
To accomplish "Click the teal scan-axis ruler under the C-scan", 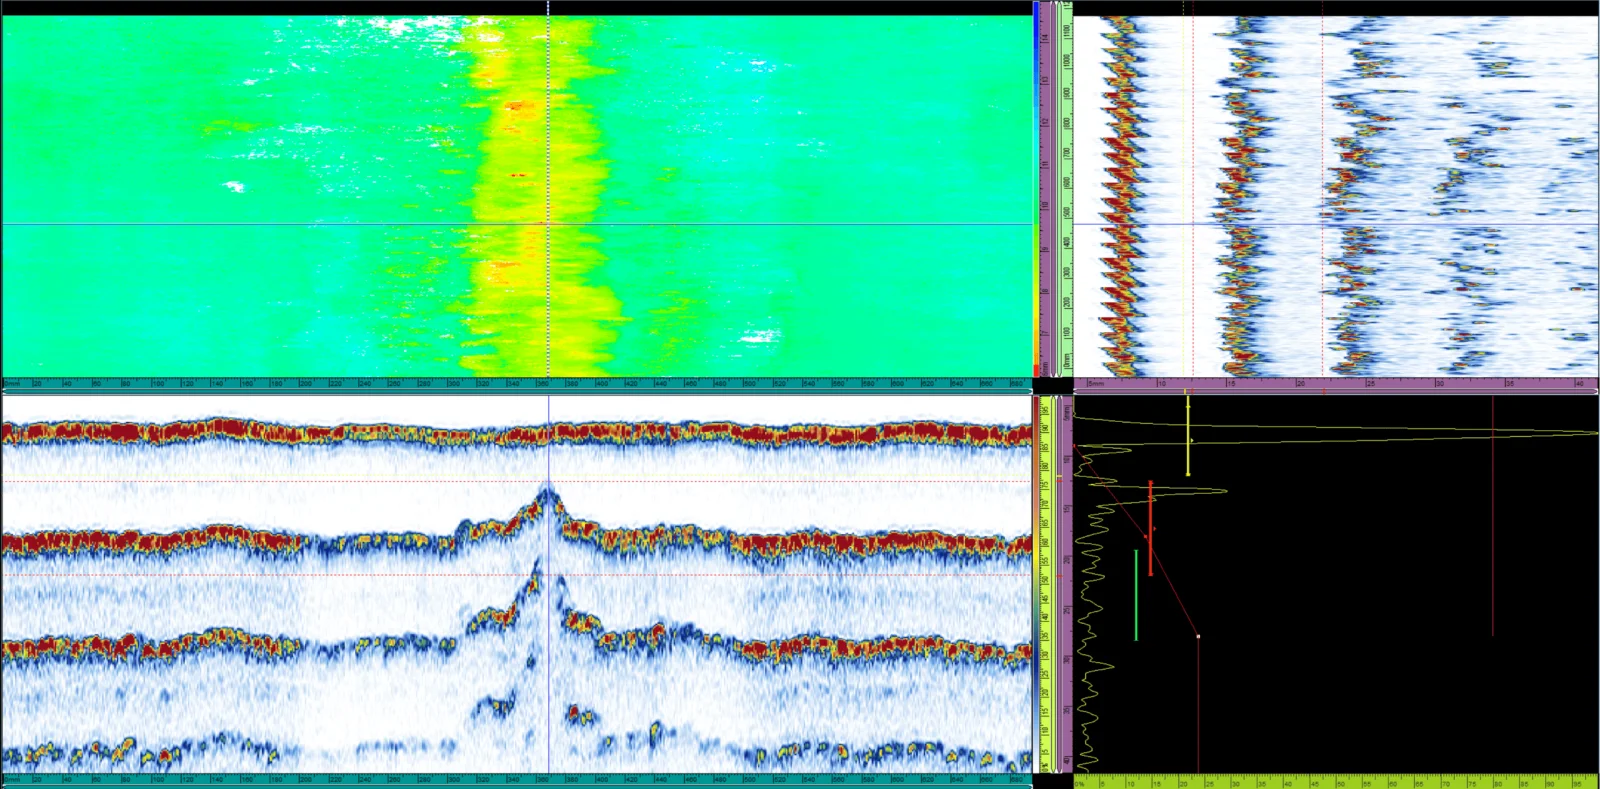I will [517, 383].
